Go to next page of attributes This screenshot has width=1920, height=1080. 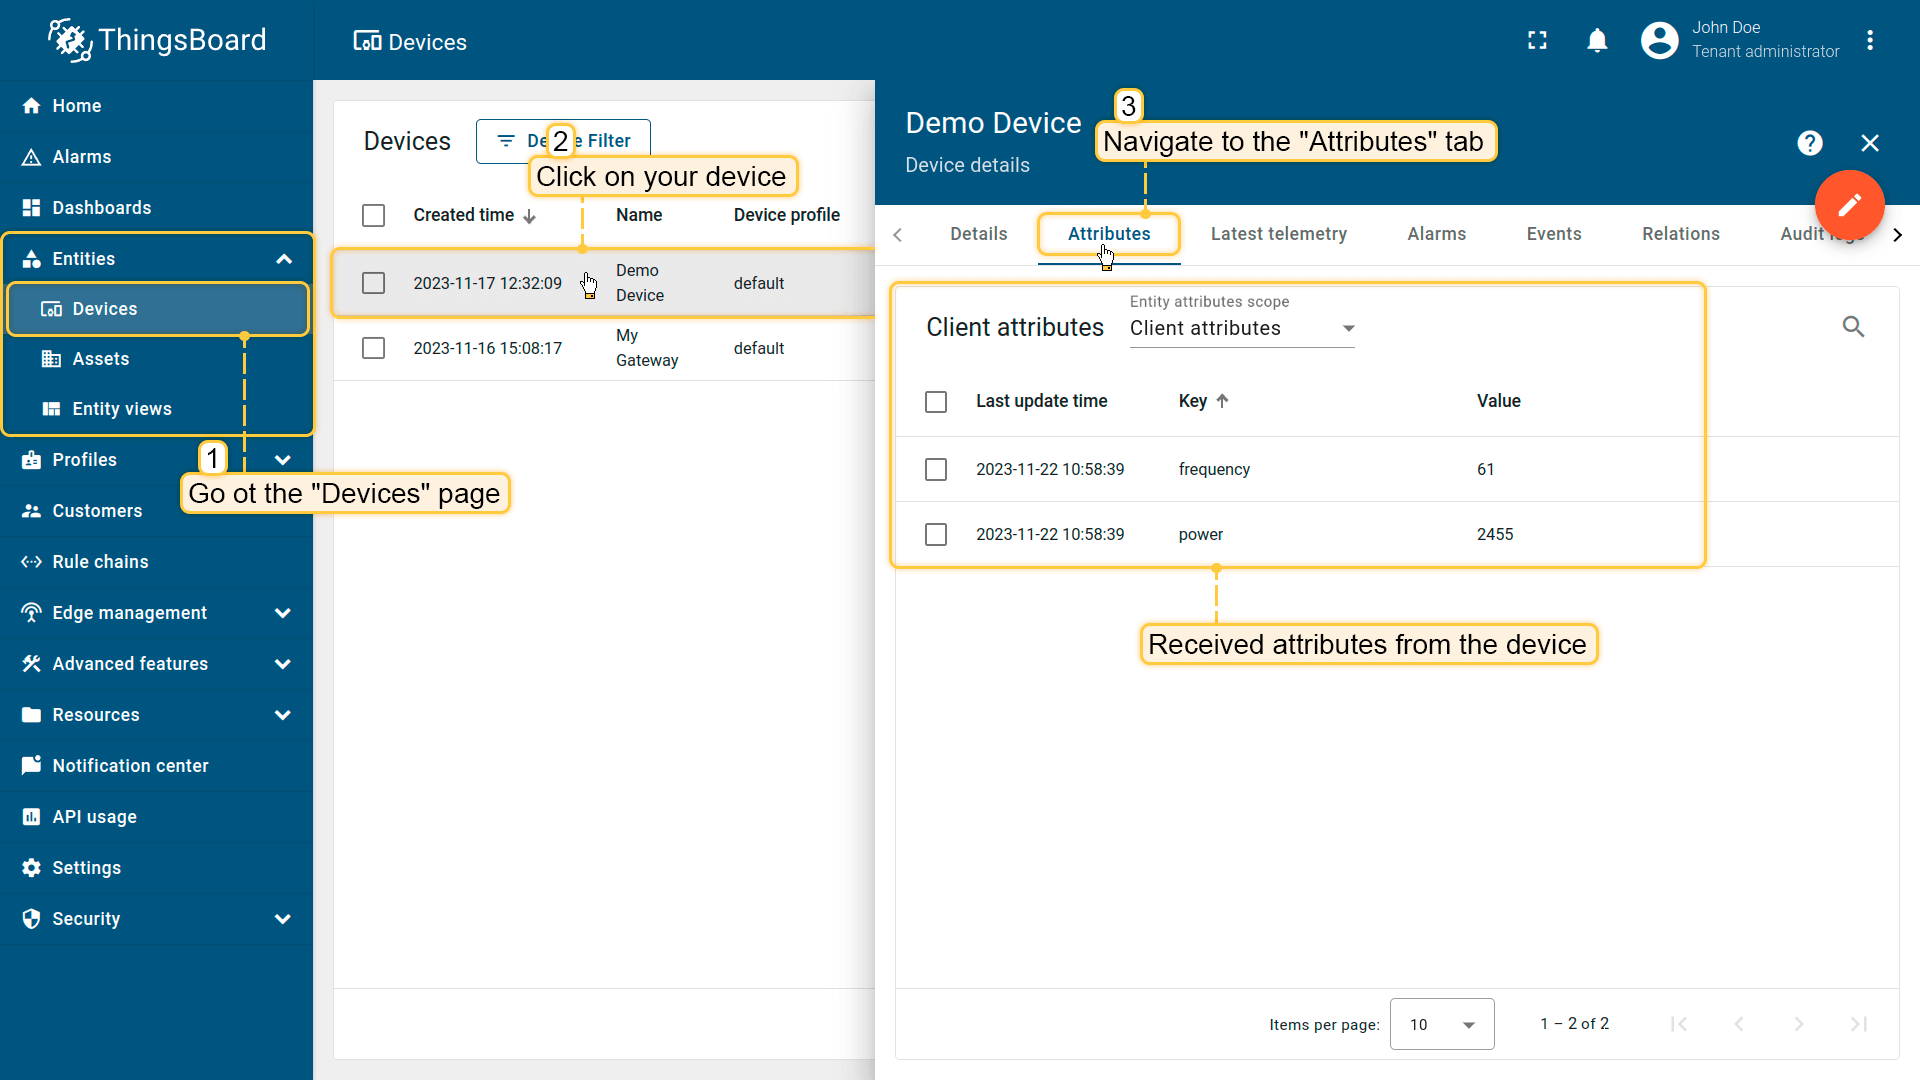pyautogui.click(x=1799, y=1024)
